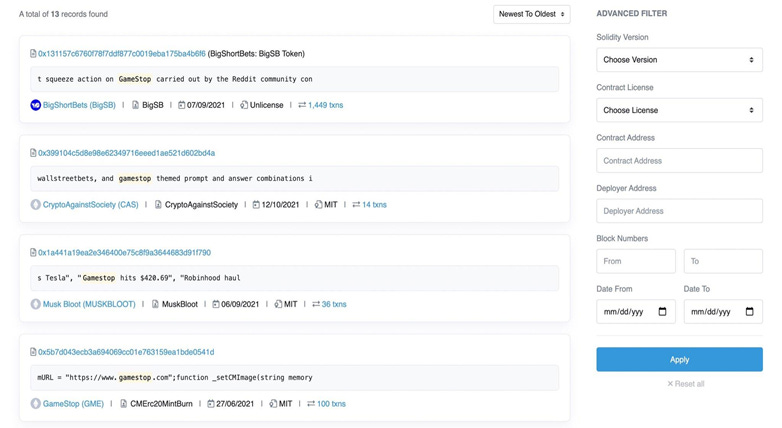Click the Block Numbers From field
Viewport: 782px width, 428px height.
click(x=636, y=261)
